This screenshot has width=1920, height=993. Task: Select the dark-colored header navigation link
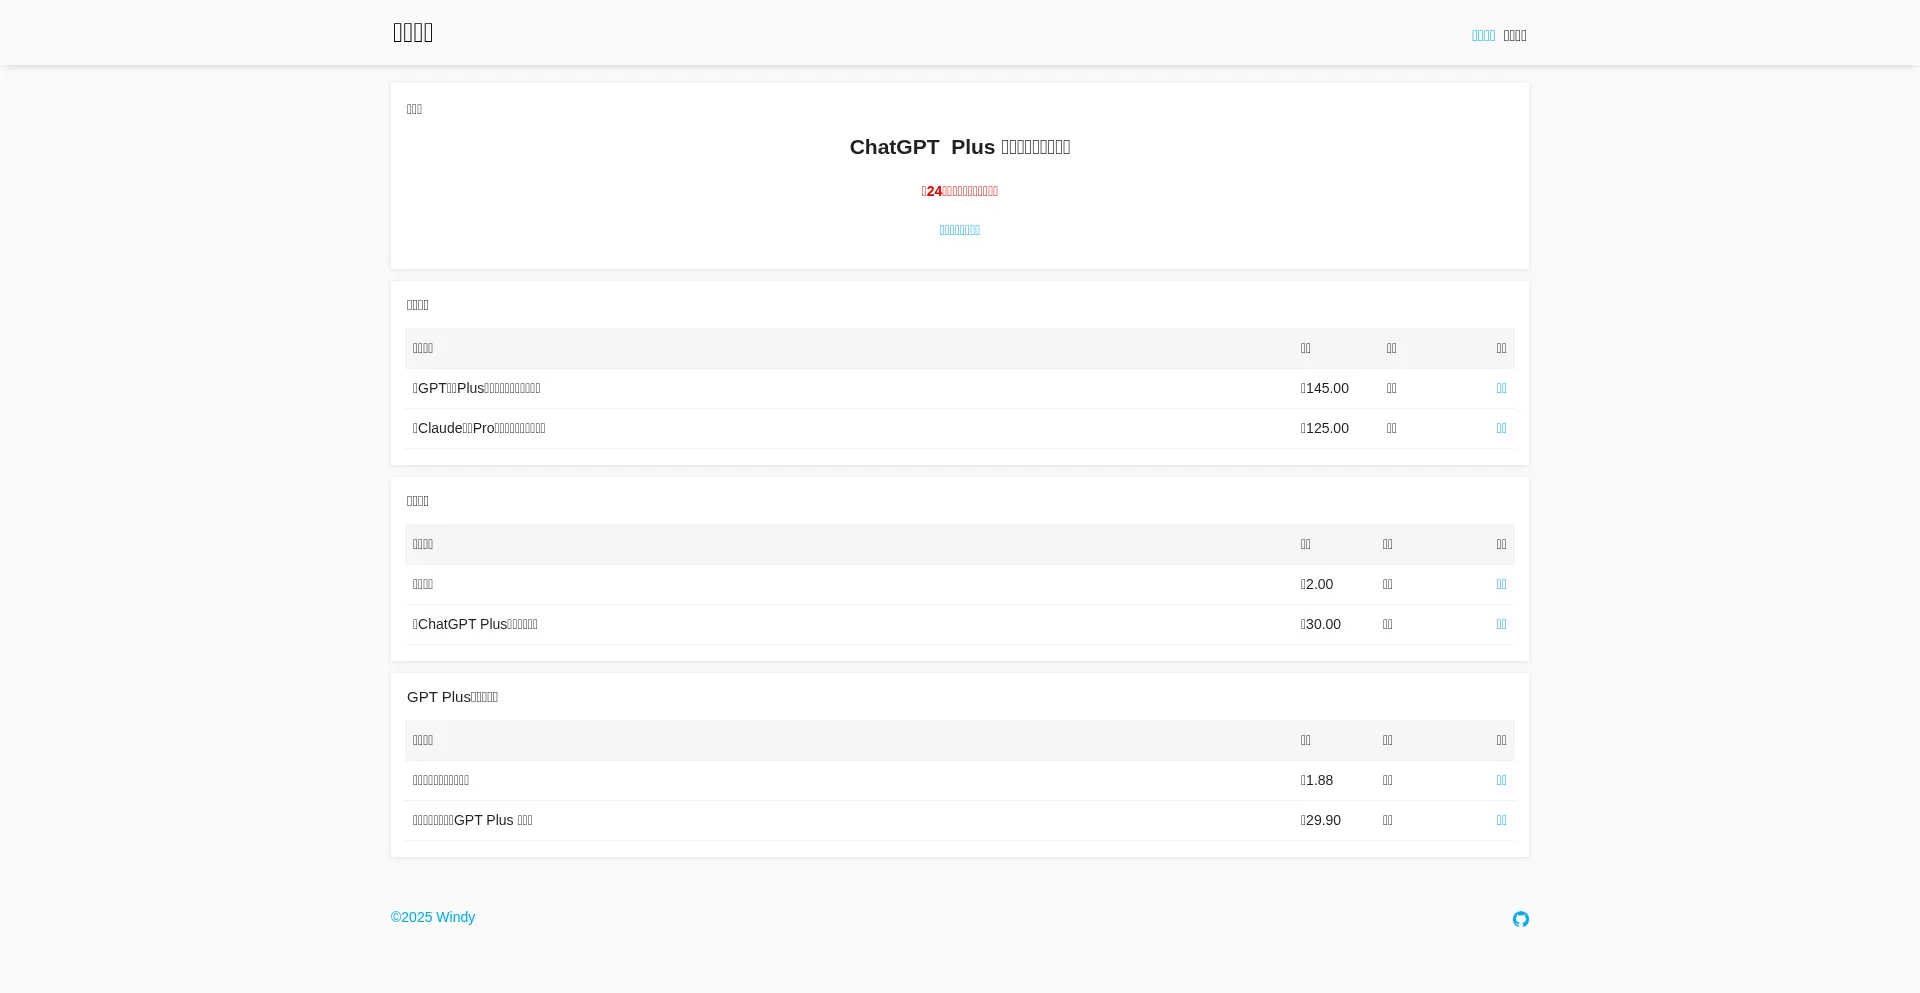coord(1515,36)
